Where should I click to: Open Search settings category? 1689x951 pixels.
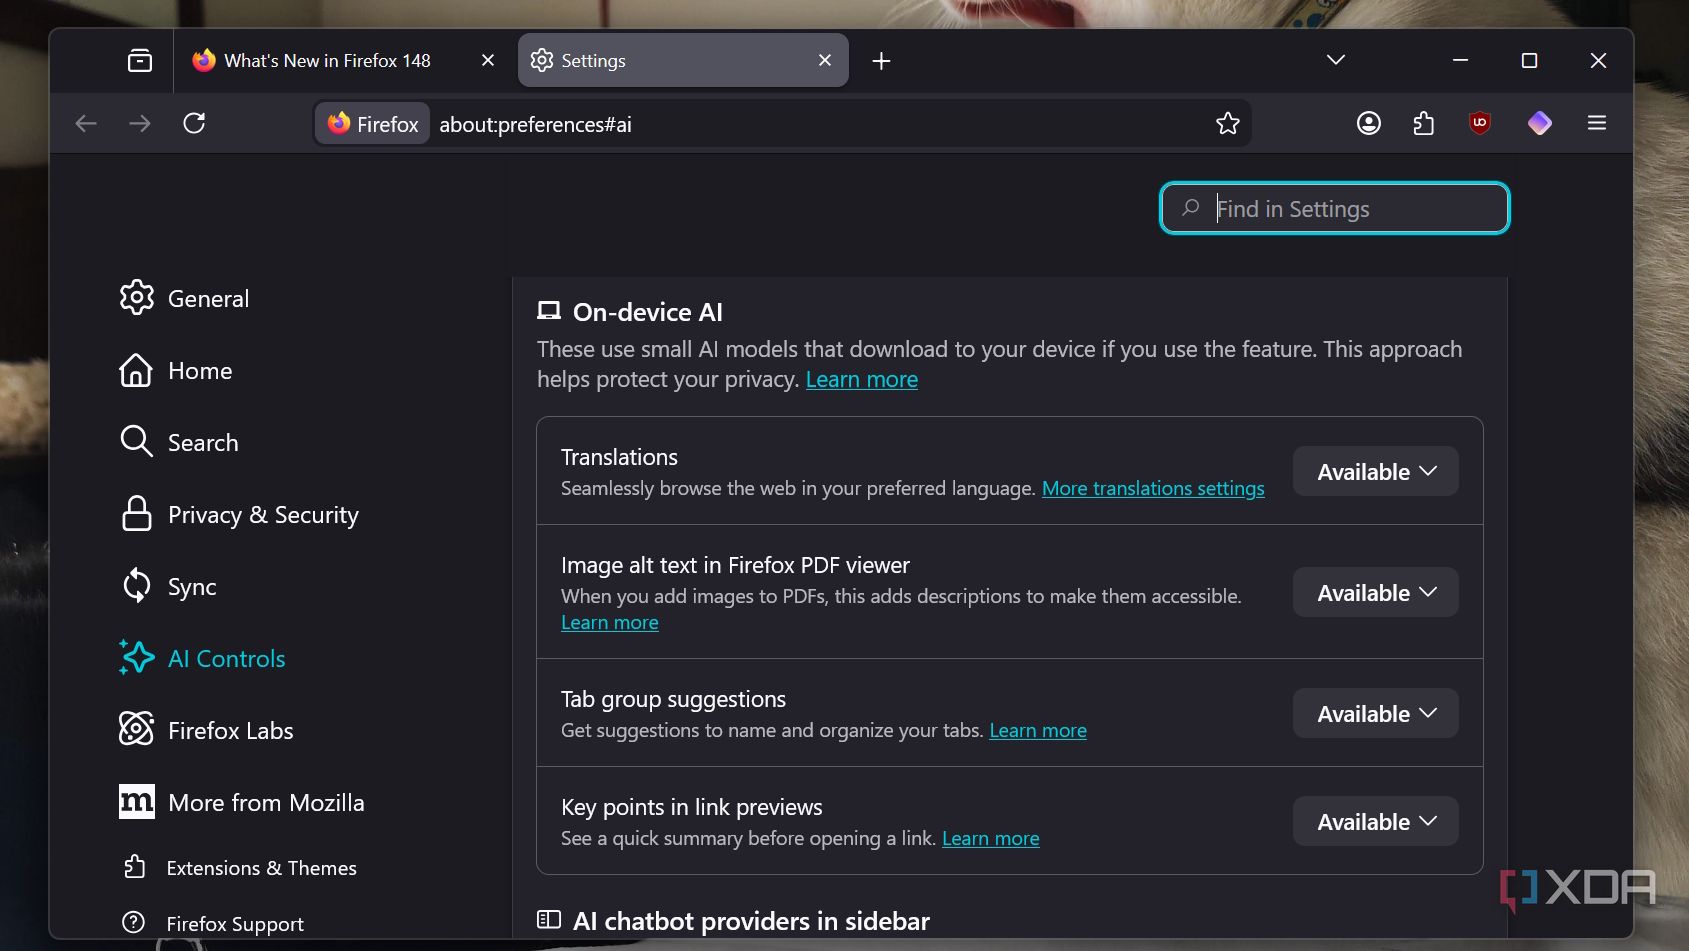coord(178,442)
